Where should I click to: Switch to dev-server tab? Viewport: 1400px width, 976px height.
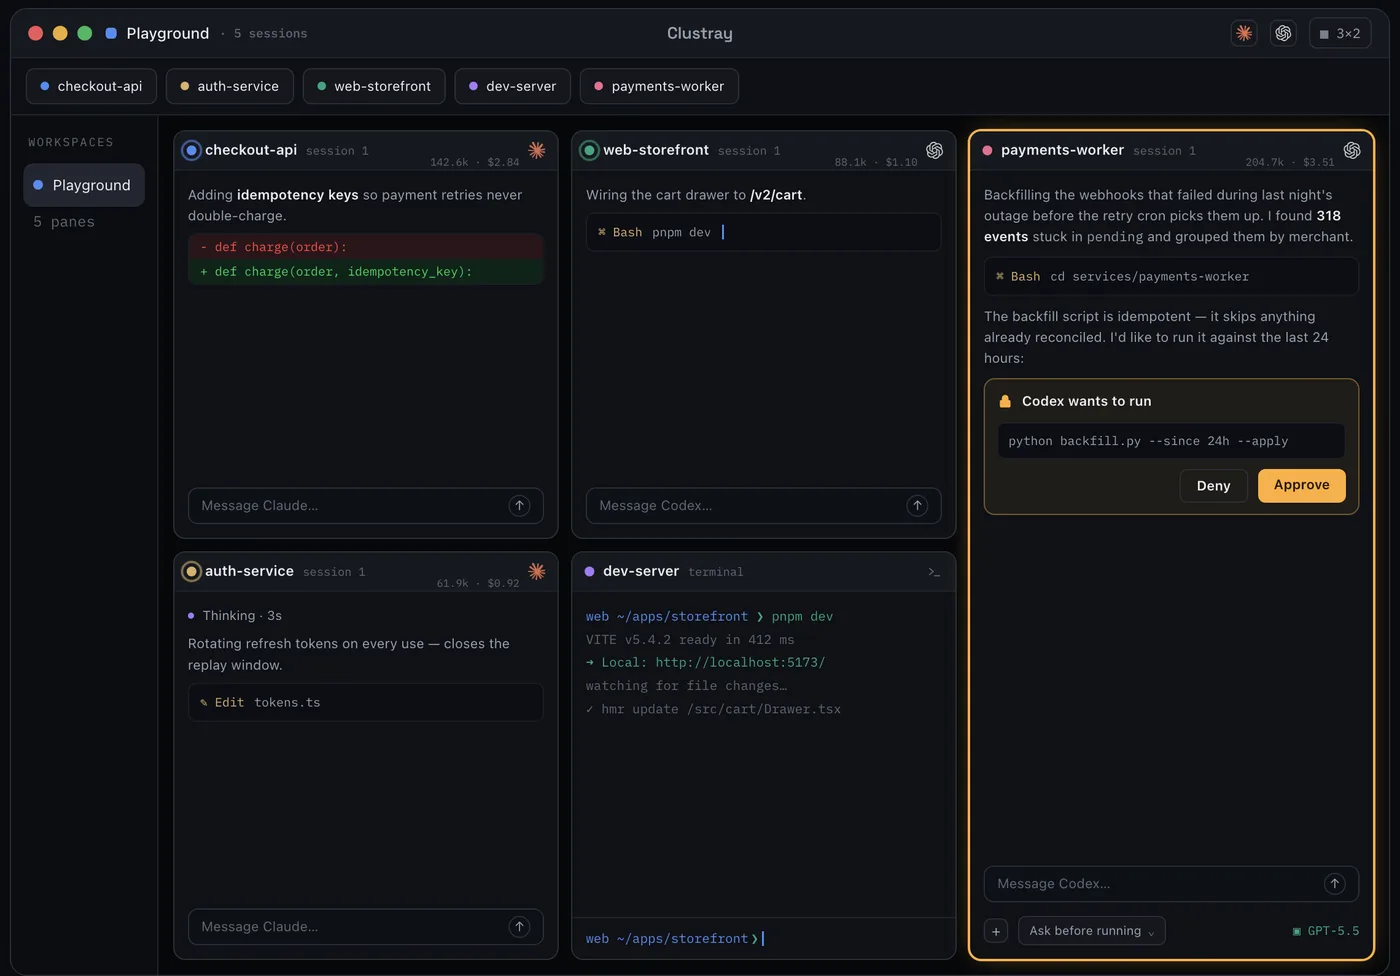click(x=512, y=86)
